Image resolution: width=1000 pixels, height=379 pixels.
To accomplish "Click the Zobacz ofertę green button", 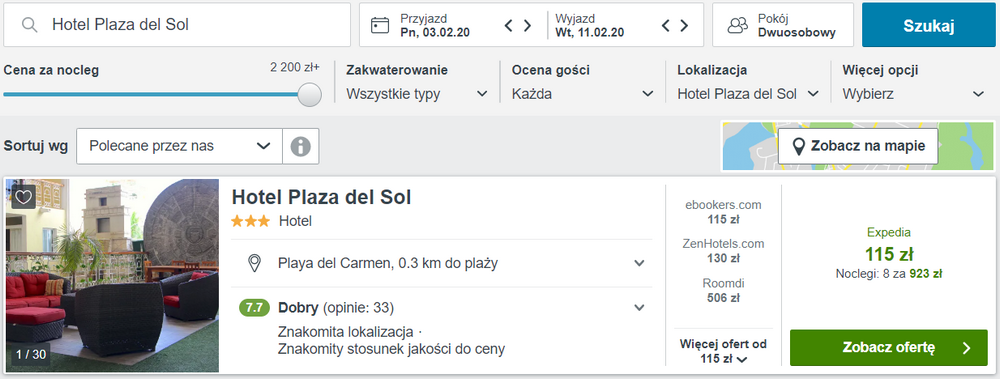I will [x=888, y=348].
